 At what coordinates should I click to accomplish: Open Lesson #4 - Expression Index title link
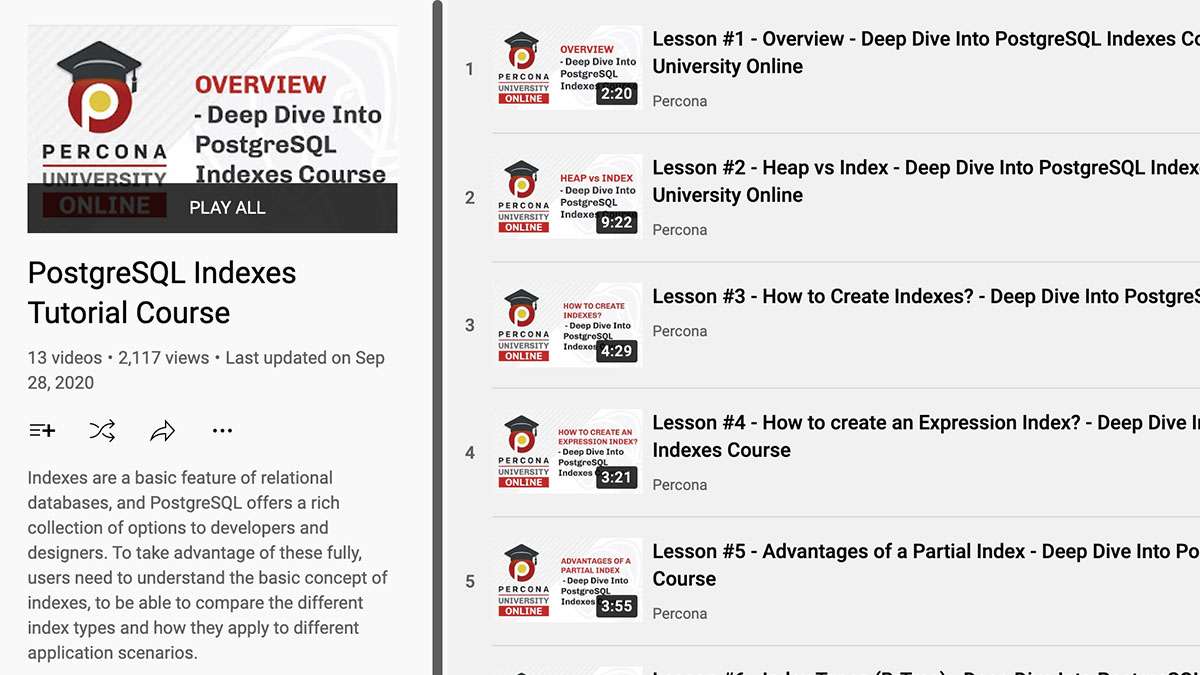click(x=926, y=437)
